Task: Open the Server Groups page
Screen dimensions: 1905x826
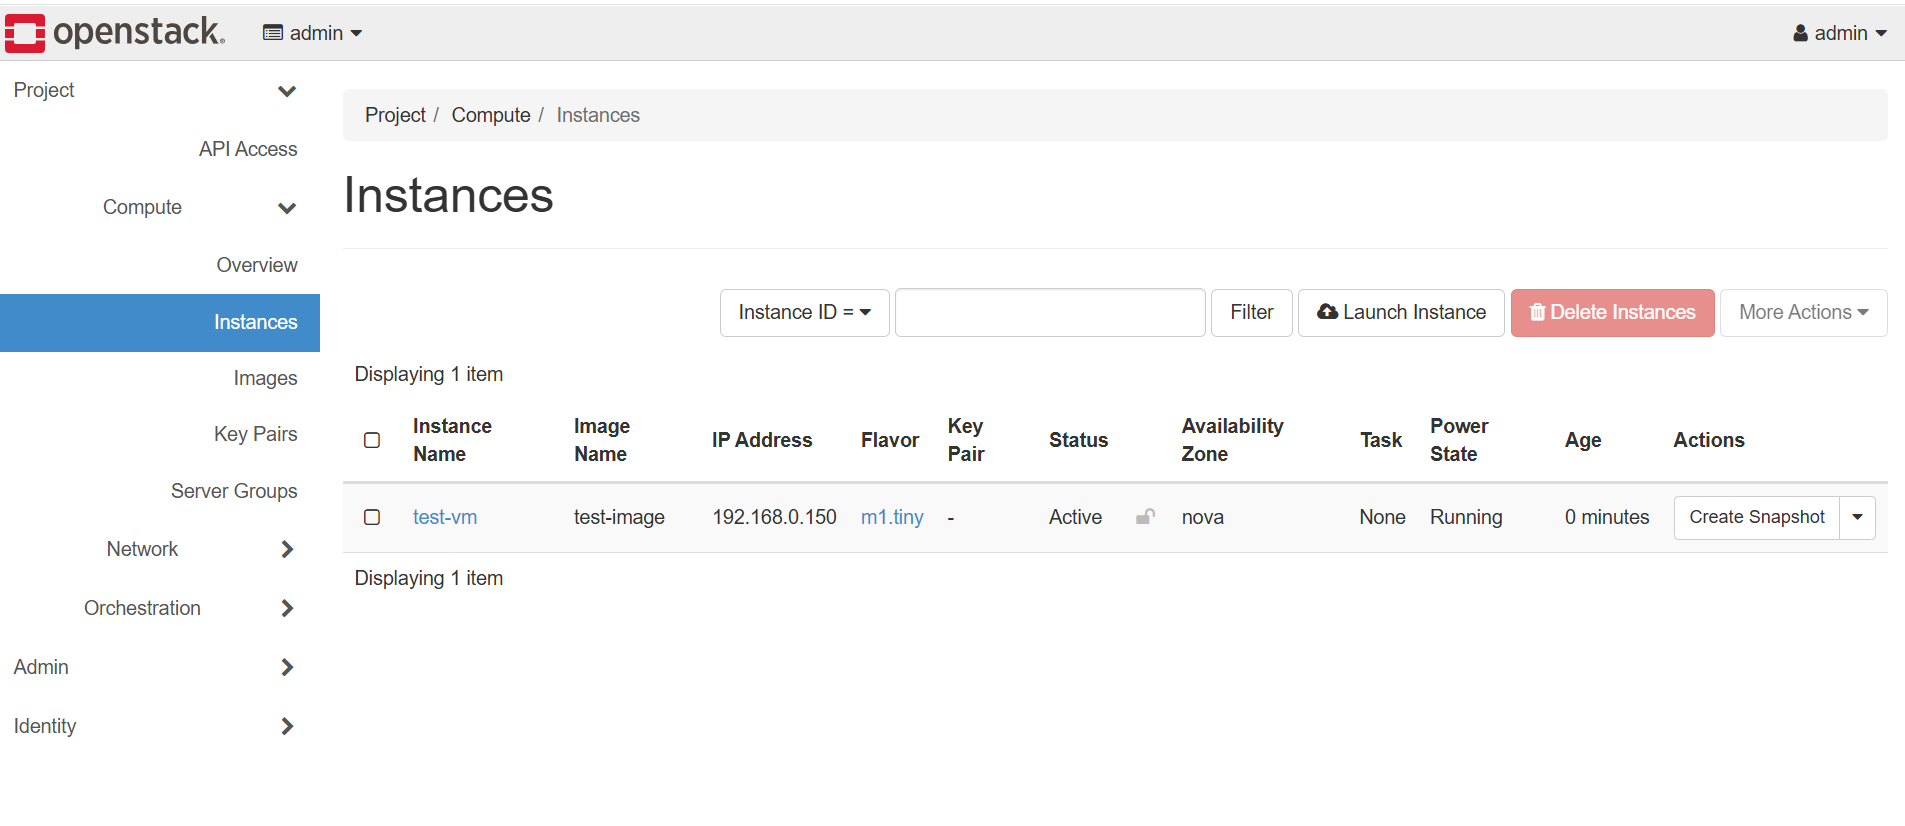Action: 234,491
